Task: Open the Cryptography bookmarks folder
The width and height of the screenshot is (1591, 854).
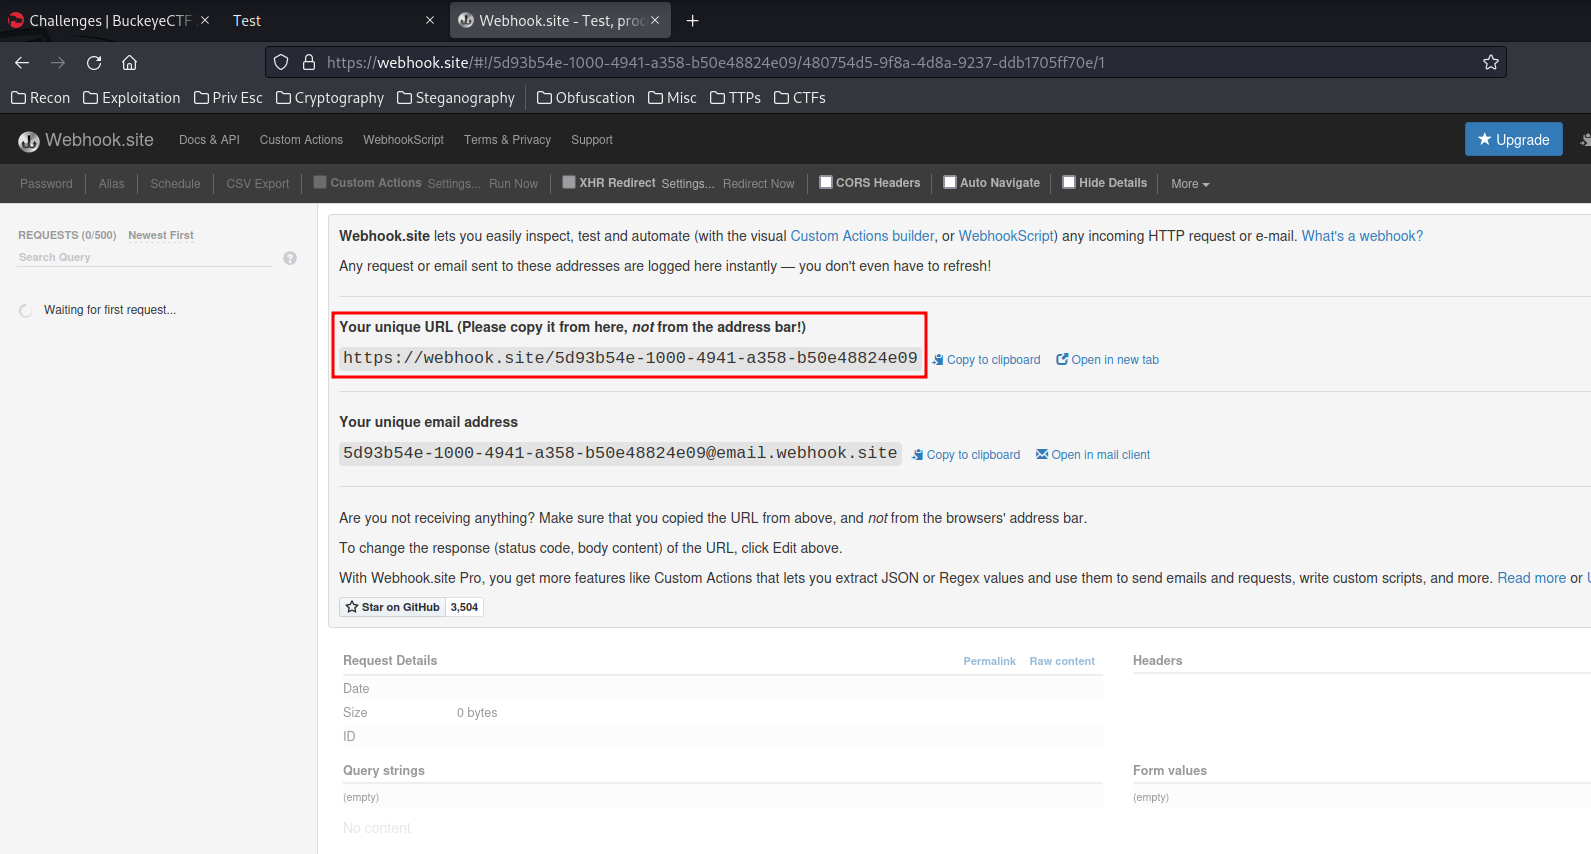Action: (330, 98)
